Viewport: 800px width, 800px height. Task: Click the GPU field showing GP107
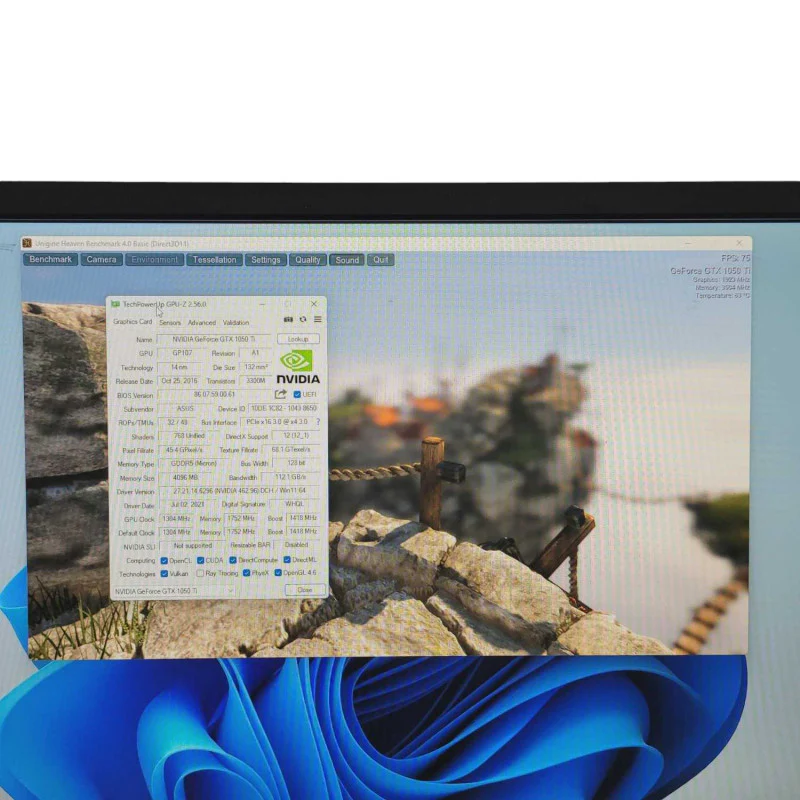(x=182, y=353)
